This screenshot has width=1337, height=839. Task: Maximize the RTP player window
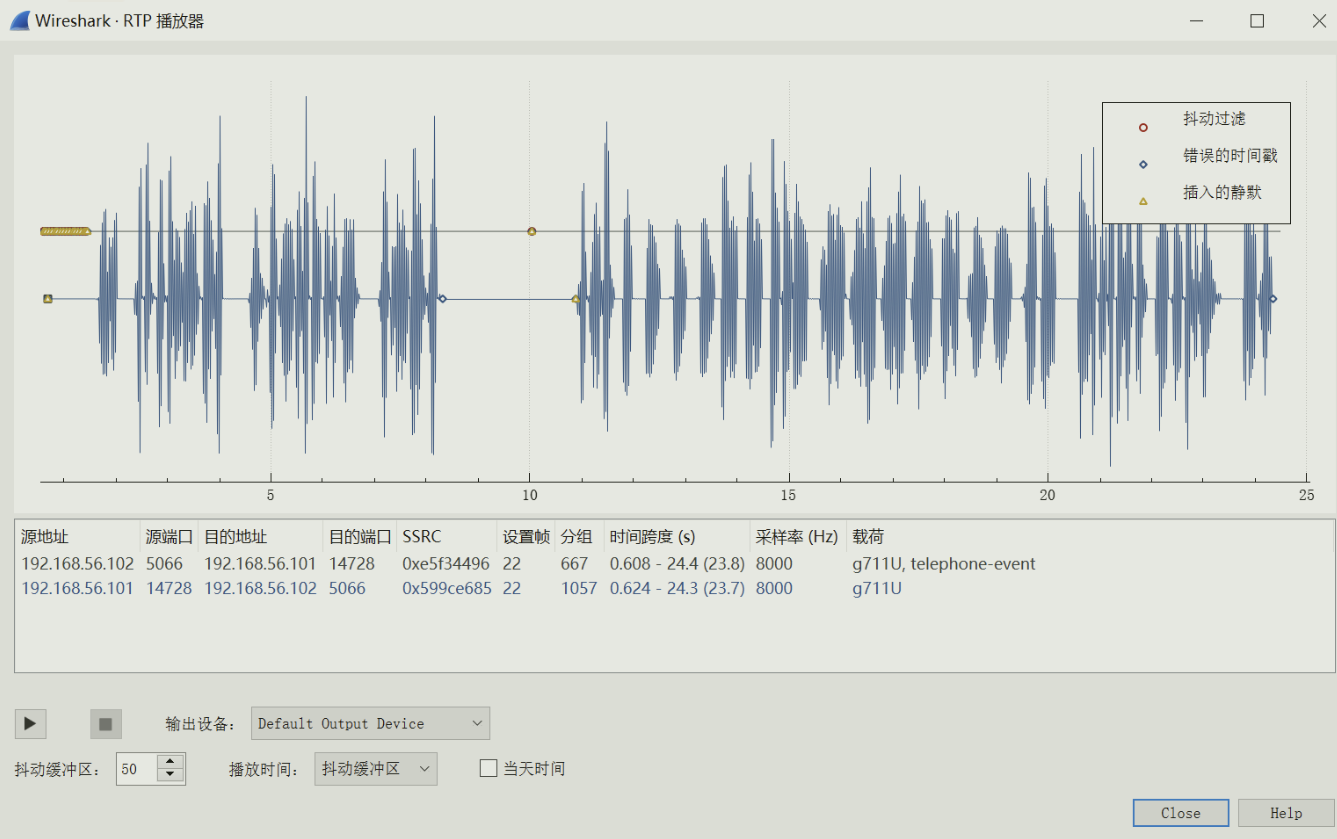1257,21
